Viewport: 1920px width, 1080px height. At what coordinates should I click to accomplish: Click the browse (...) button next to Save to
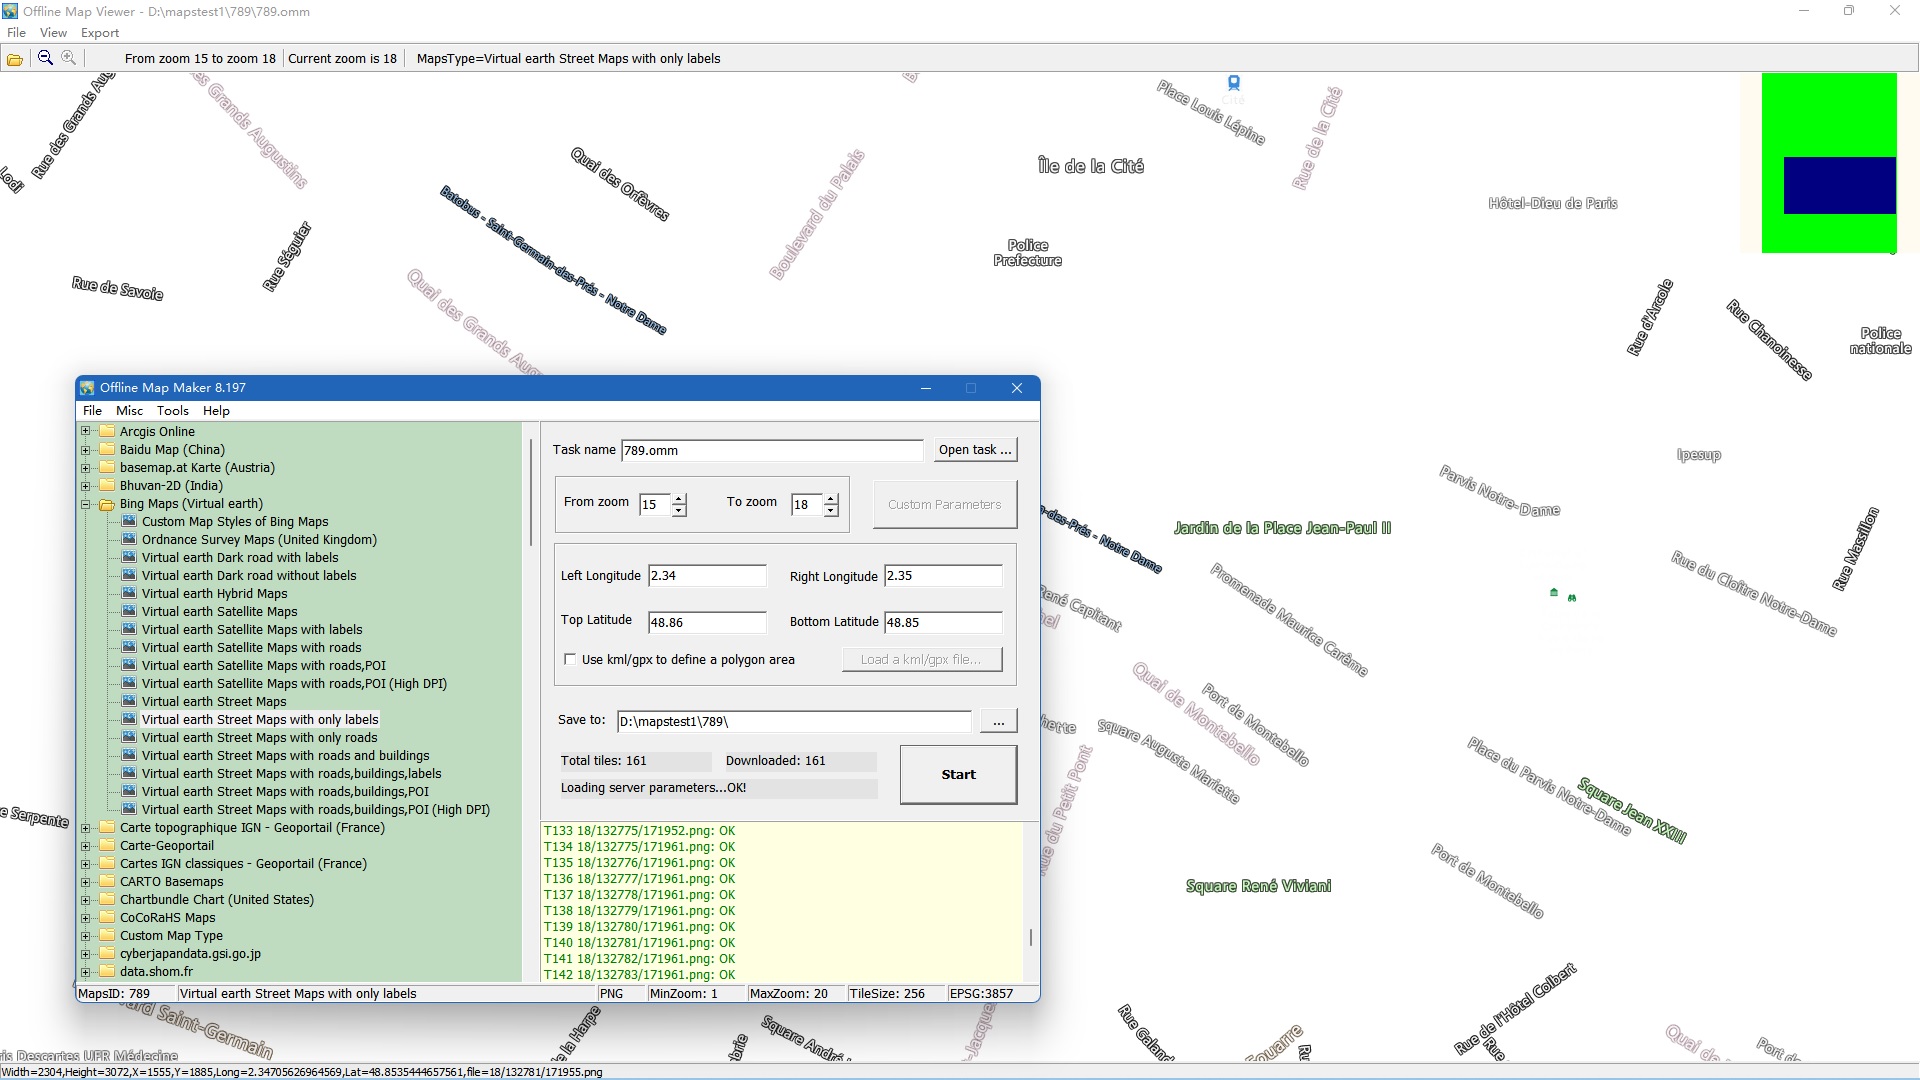[x=998, y=721]
